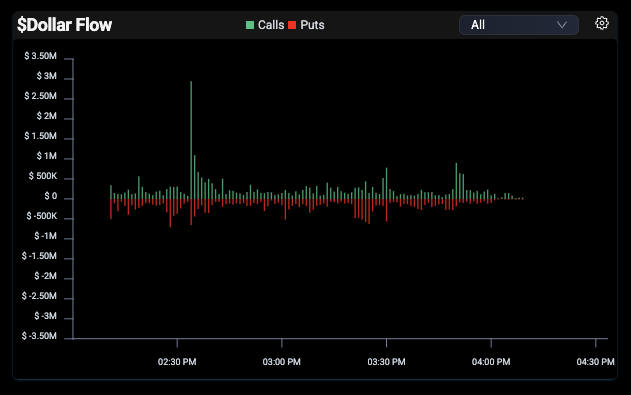Click the $ -3.50M y-axis label
This screenshot has height=395, width=631.
tap(39, 336)
